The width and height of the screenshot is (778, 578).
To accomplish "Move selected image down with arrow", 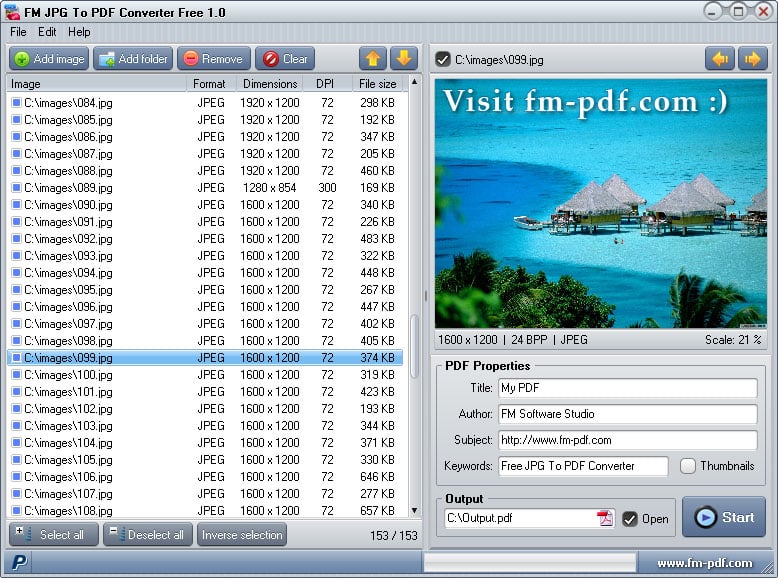I will coord(404,59).
